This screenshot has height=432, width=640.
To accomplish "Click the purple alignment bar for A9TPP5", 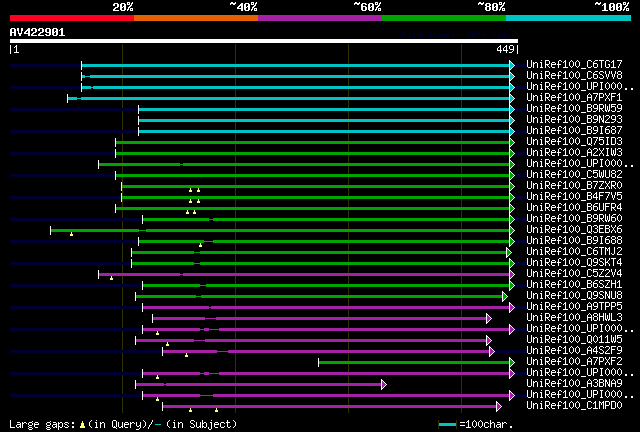I will 327,307.
